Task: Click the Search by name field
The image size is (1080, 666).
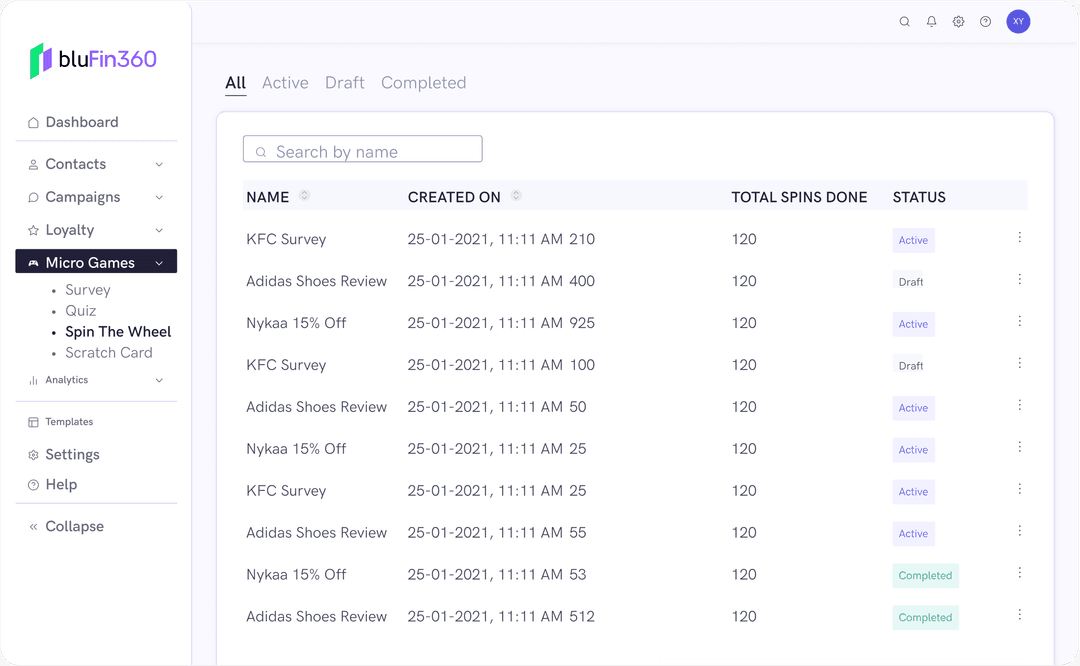Action: [363, 151]
